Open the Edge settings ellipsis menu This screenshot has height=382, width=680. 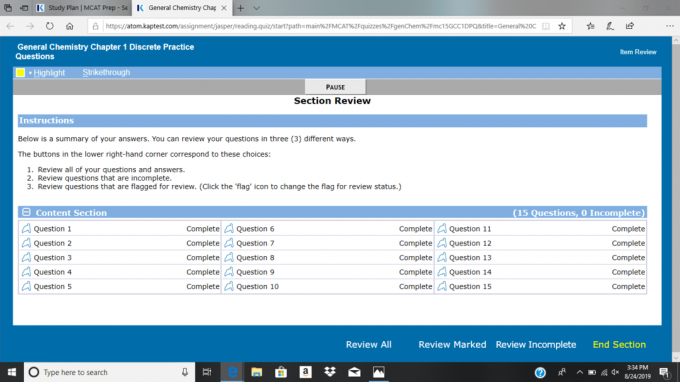pyautogui.click(x=670, y=26)
